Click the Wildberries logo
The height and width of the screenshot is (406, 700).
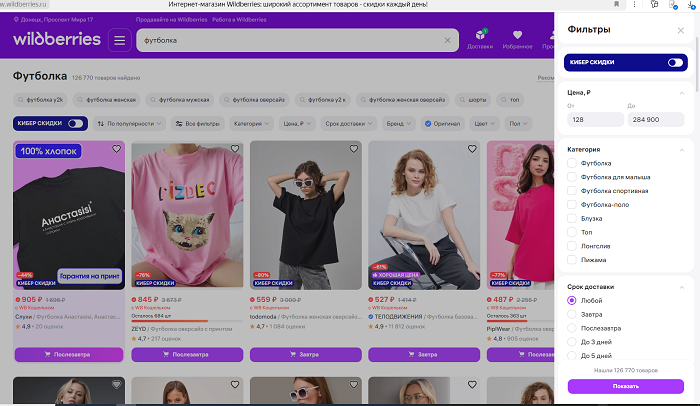(x=57, y=39)
